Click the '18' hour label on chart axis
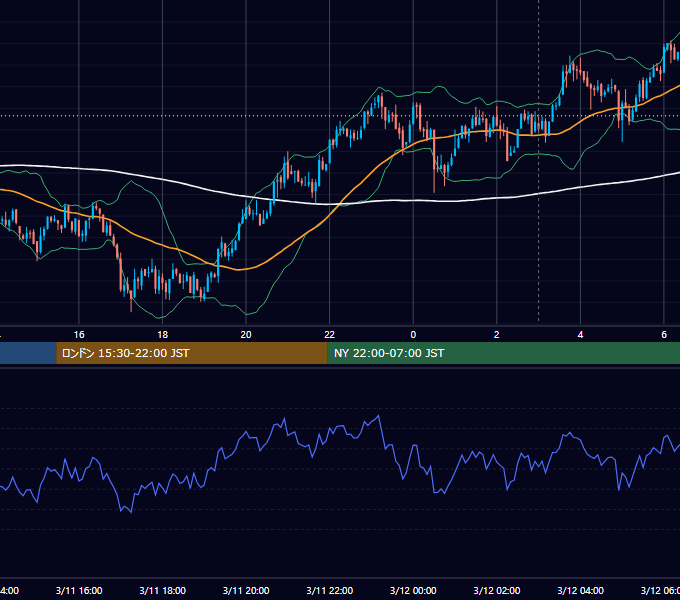 point(162,335)
